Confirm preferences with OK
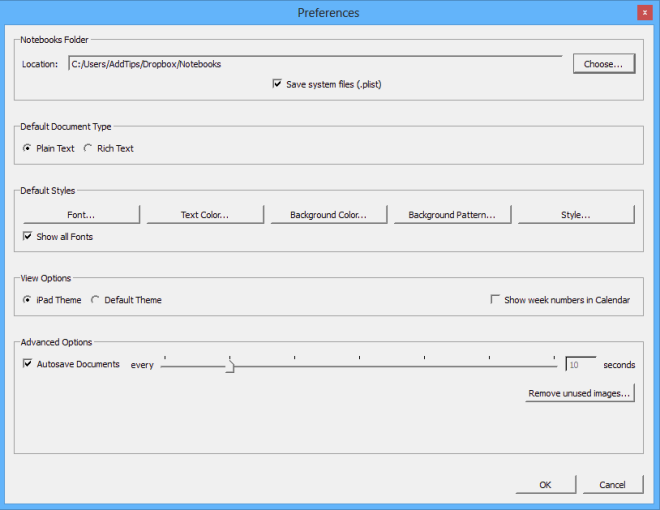 coord(546,485)
